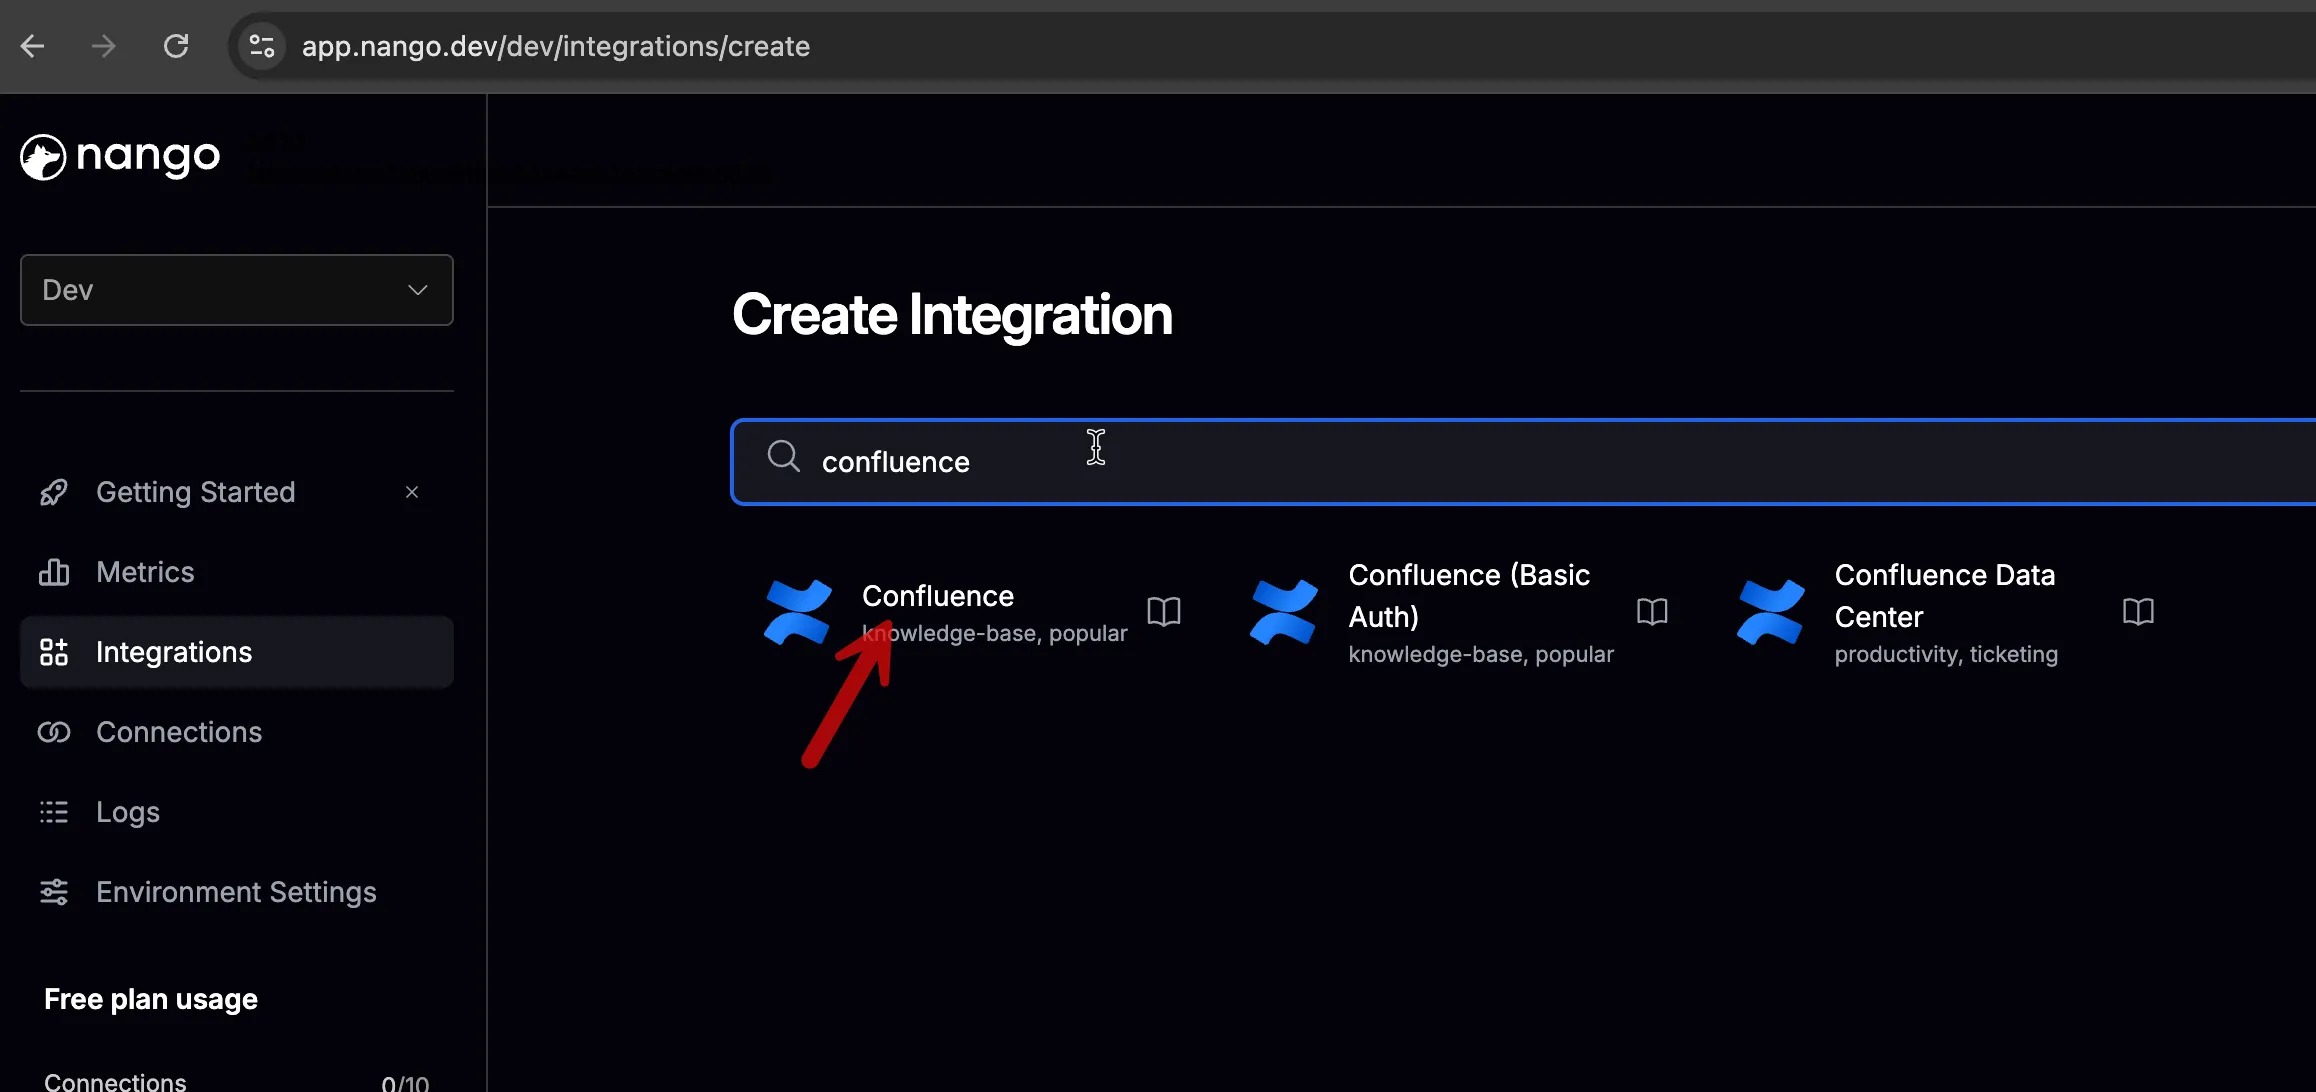The height and width of the screenshot is (1092, 2316).
Task: Dismiss Getting Started with the x icon
Action: [412, 492]
